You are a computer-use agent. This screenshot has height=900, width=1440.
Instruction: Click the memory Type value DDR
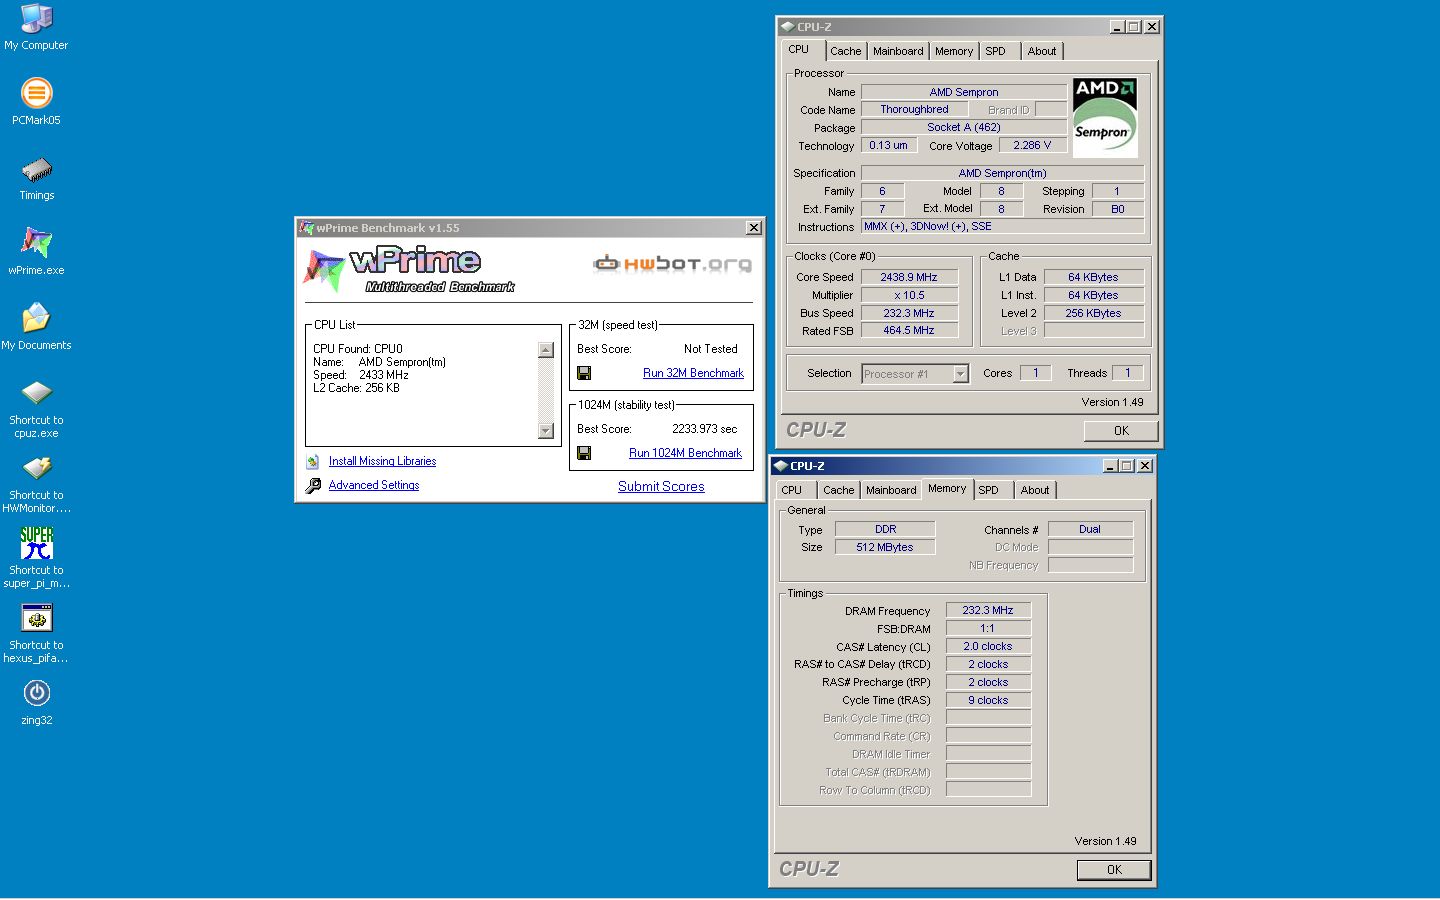[x=885, y=529]
